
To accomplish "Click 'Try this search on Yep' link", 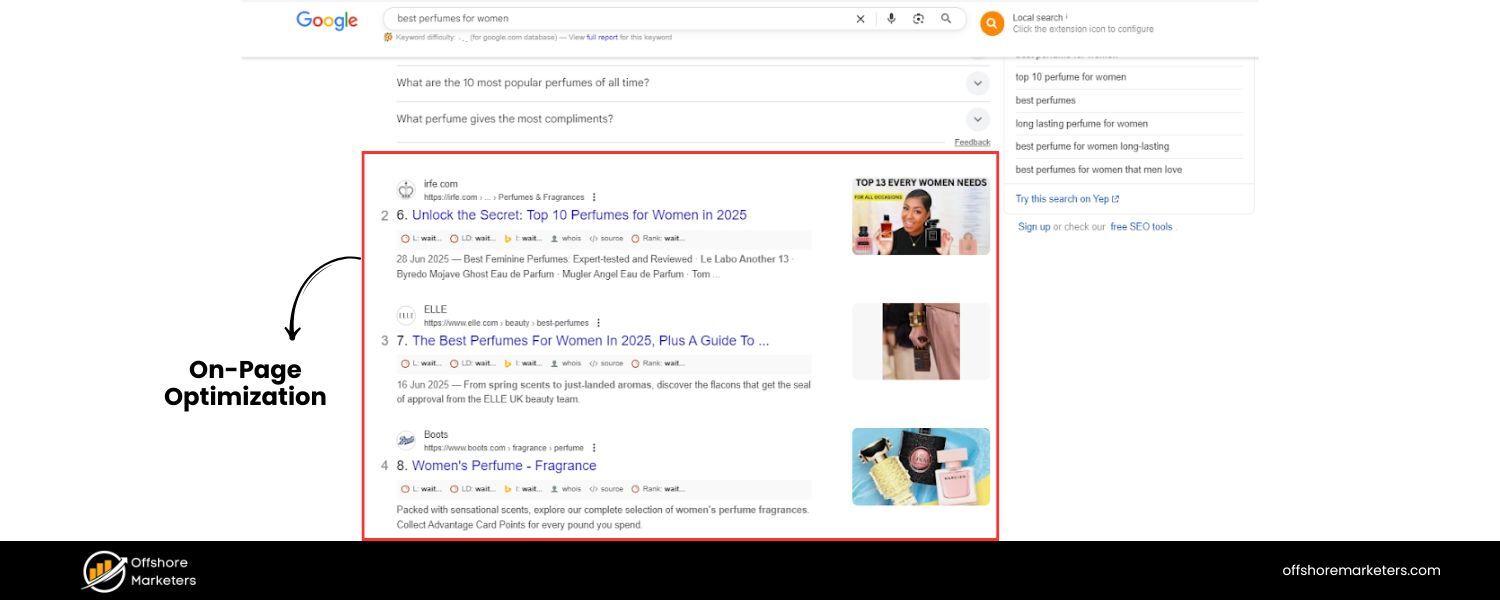I will point(1063,199).
